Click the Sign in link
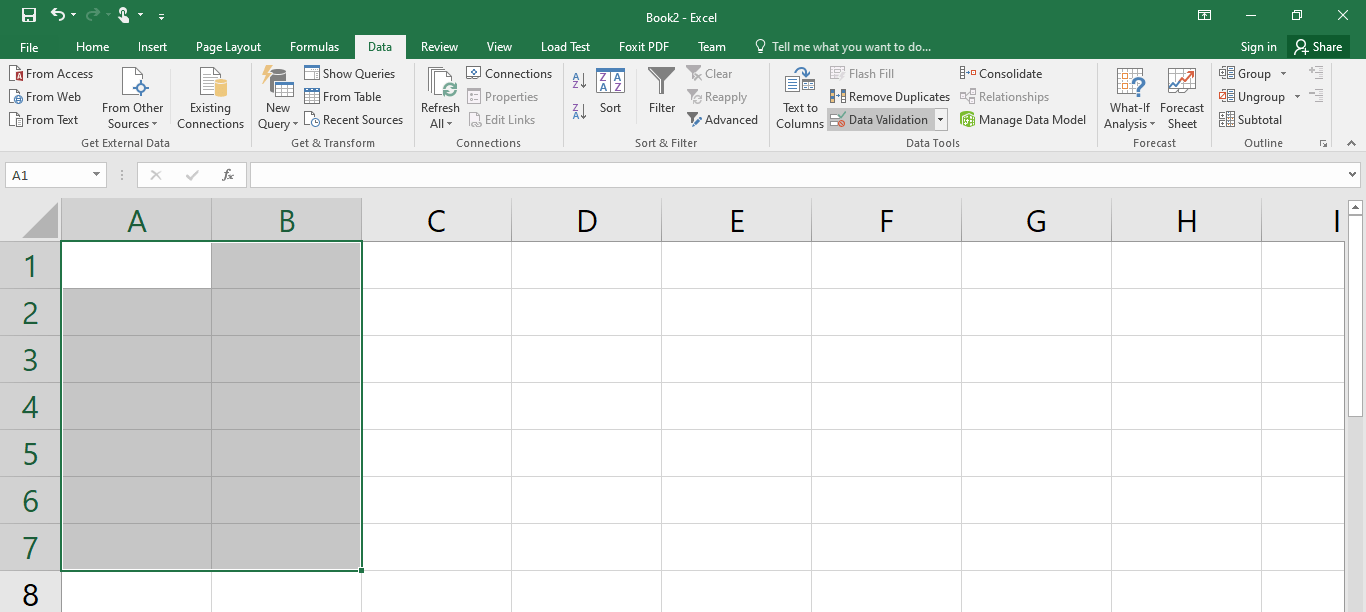 [x=1258, y=47]
